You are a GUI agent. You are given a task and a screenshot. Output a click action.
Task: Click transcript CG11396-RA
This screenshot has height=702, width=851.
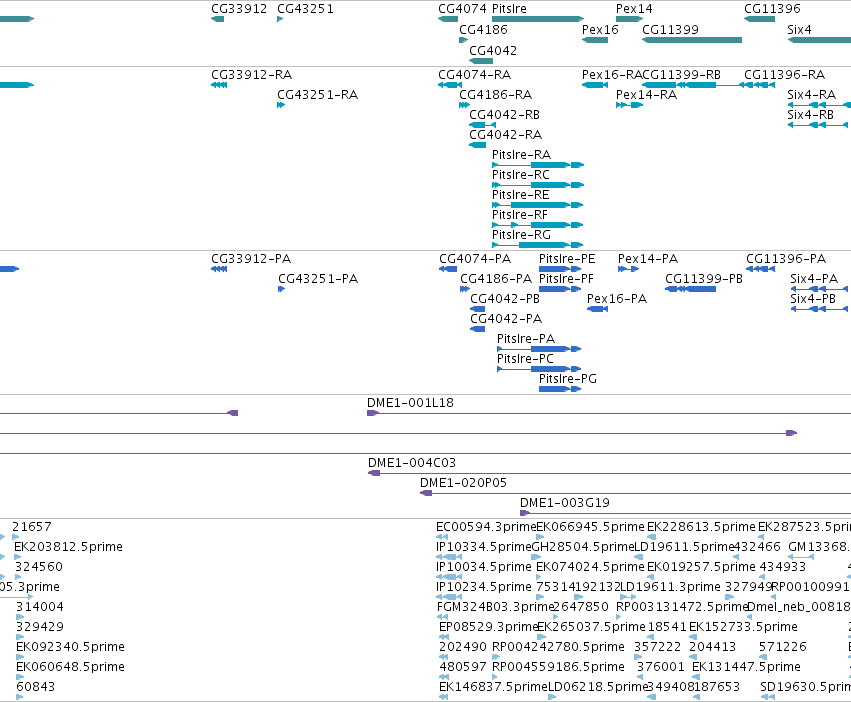coord(759,85)
